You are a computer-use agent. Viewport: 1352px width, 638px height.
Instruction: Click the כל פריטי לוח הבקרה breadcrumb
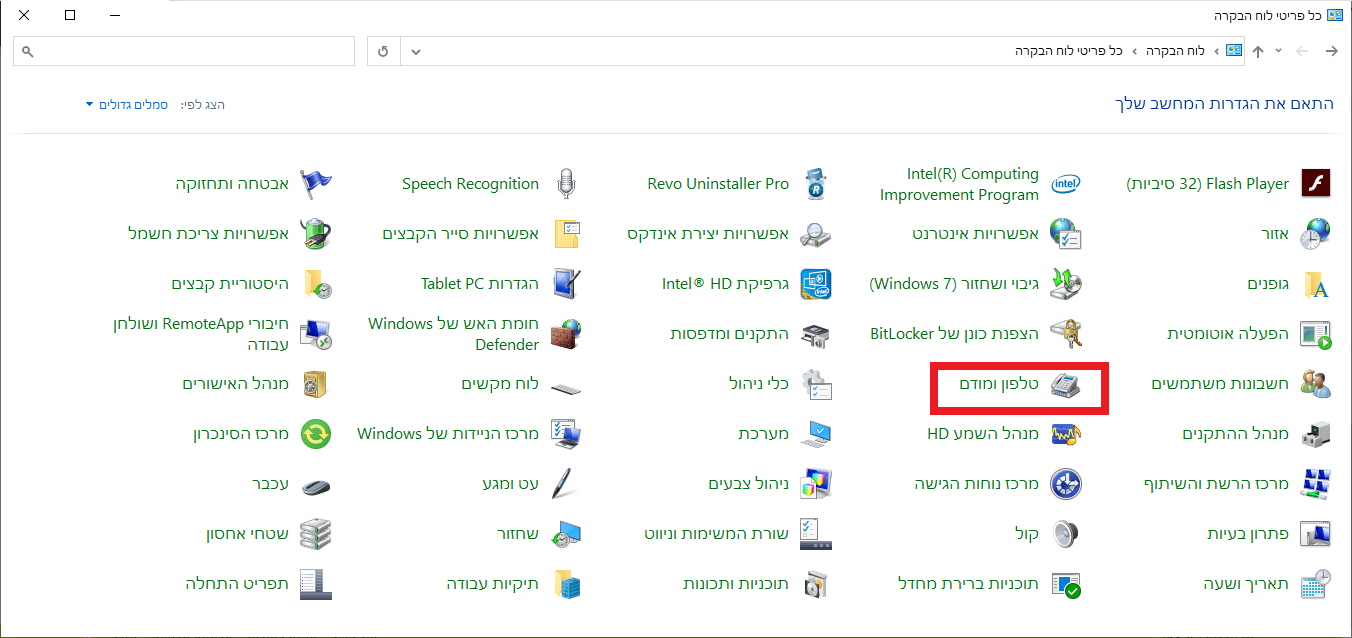[1069, 51]
